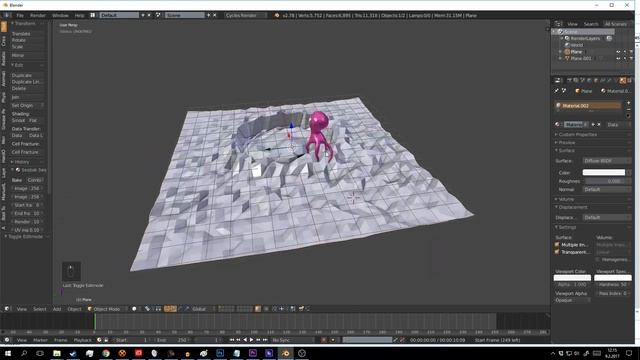Image resolution: width=640 pixels, height=360 pixels.
Task: Click the plus add material slot button
Action: (x=628, y=103)
